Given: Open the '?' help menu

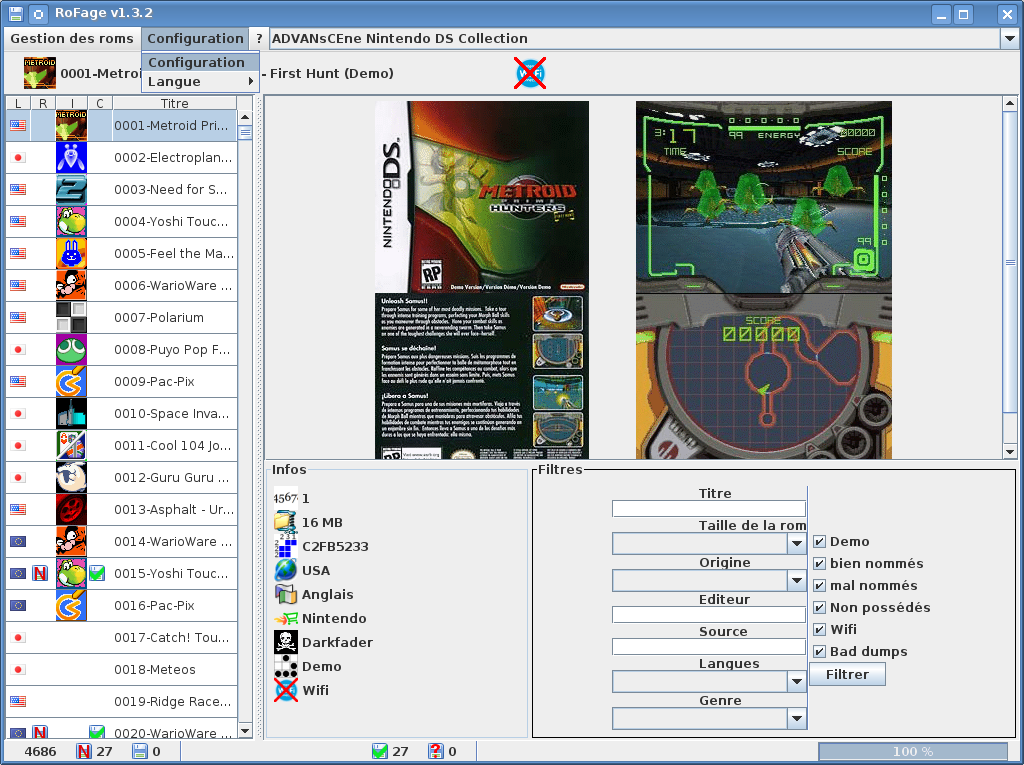Looking at the screenshot, I should point(259,39).
